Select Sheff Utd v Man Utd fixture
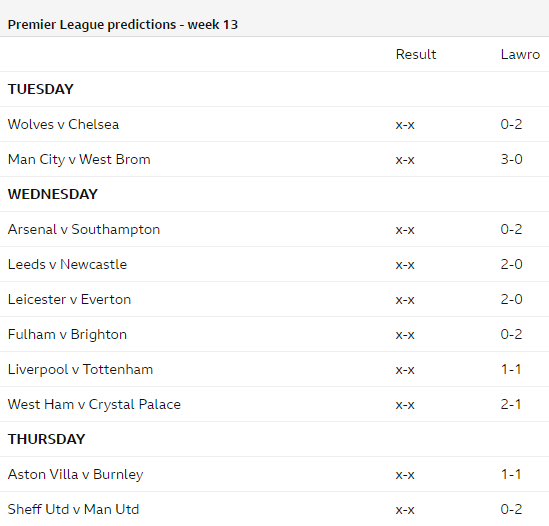 pos(73,509)
